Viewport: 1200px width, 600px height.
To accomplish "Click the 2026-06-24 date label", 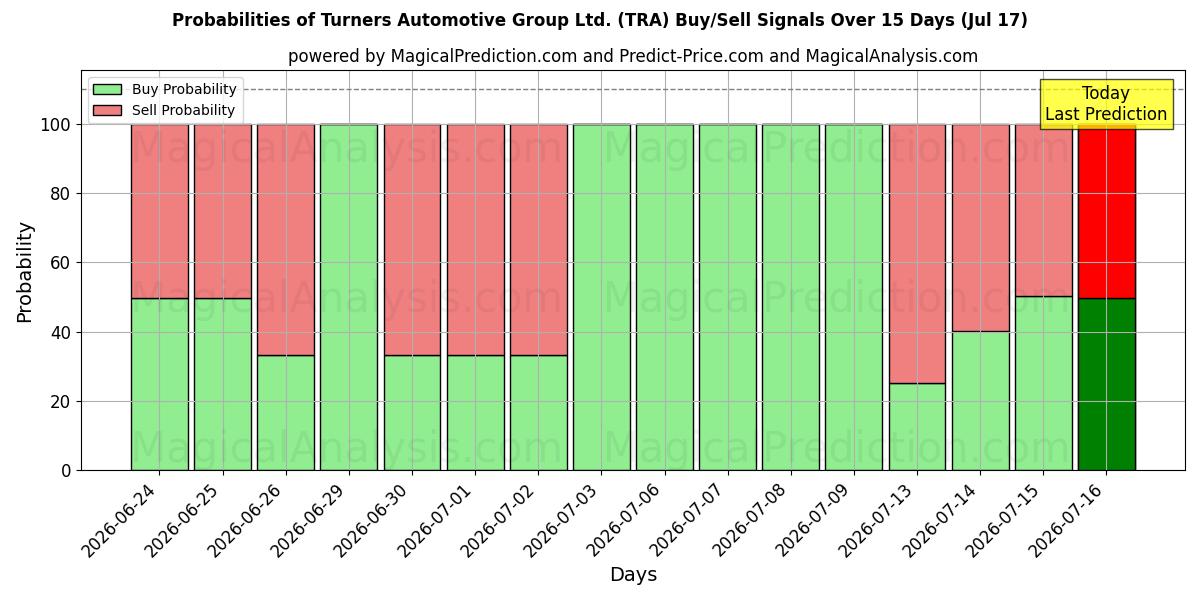I will [x=122, y=518].
